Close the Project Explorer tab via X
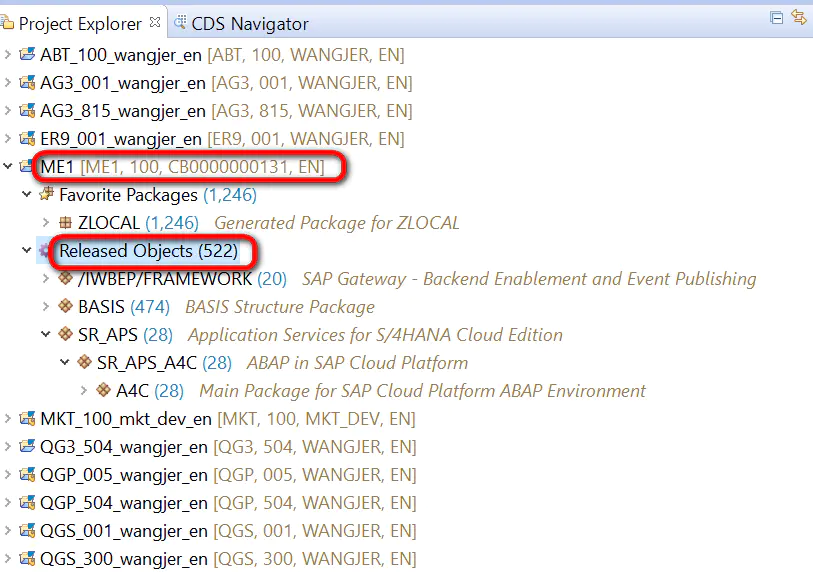This screenshot has height=572, width=813. (155, 22)
